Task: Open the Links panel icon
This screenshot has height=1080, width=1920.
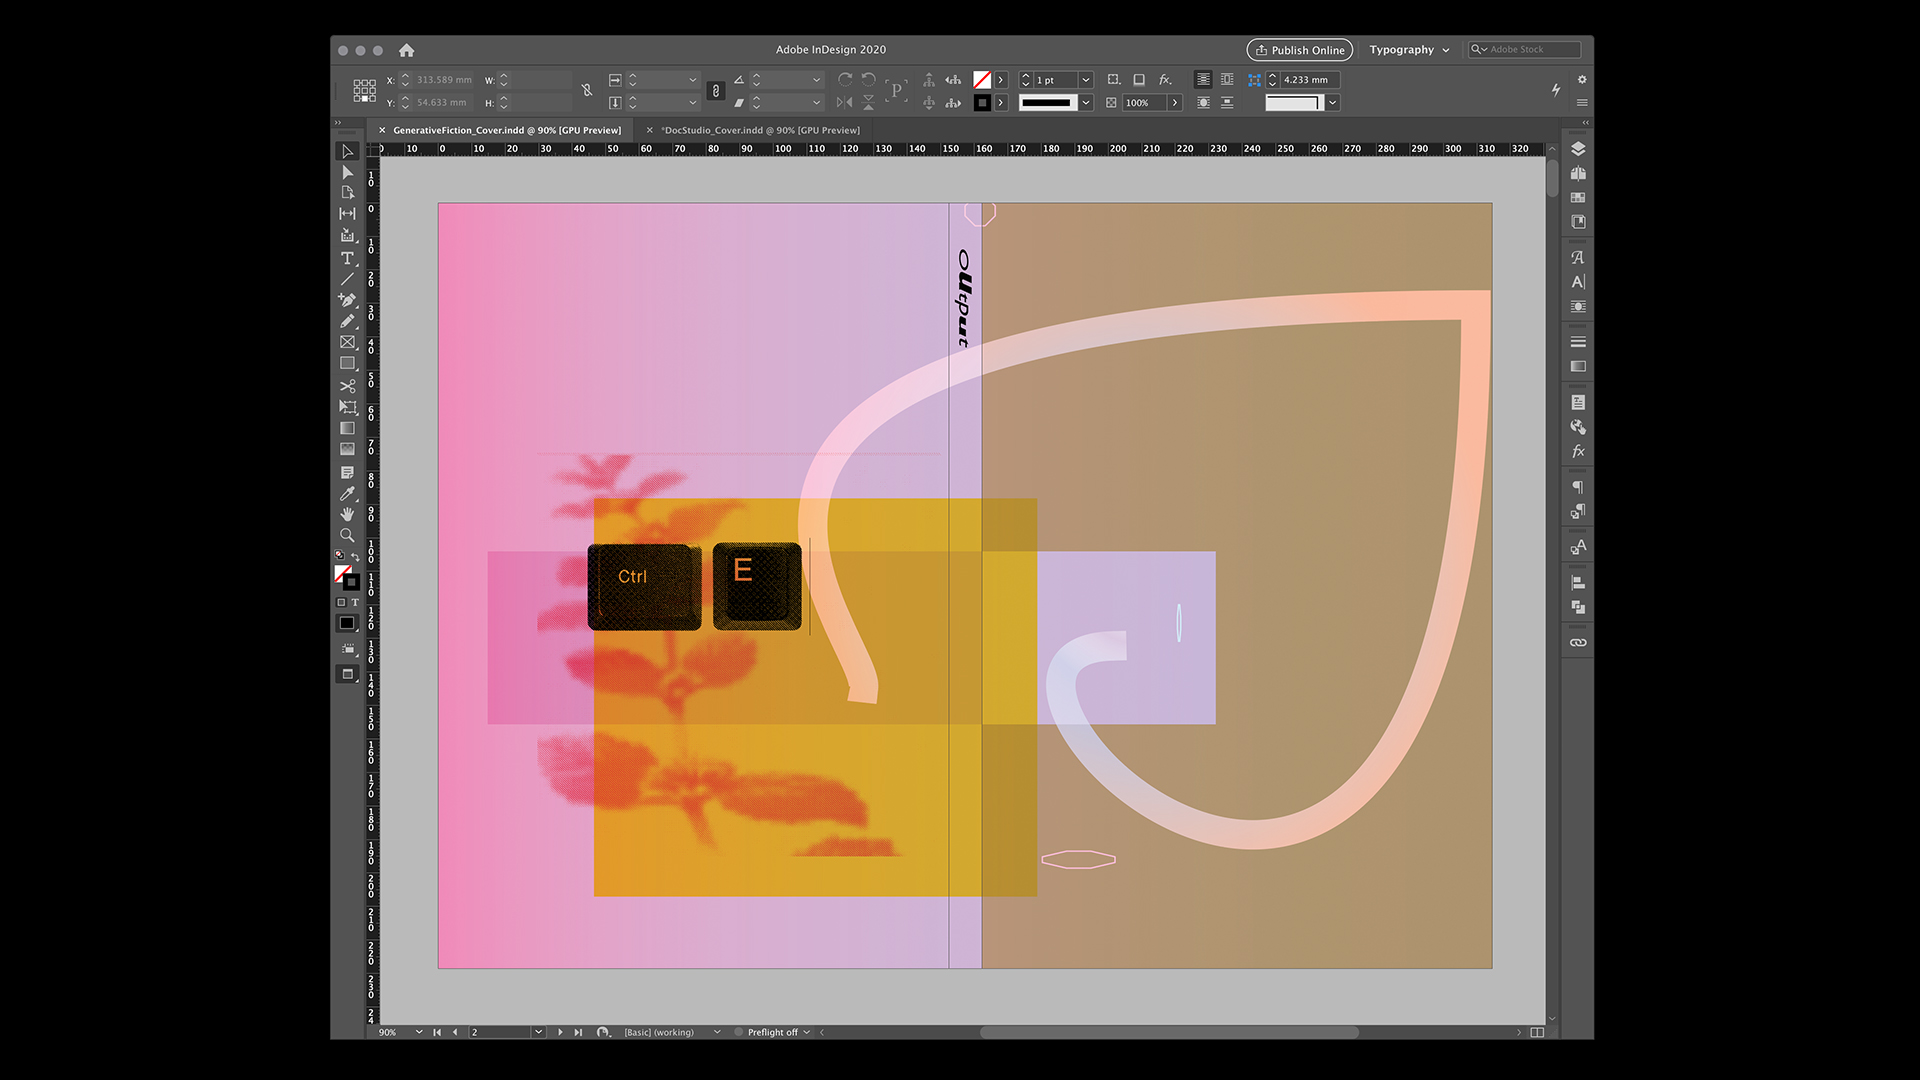Action: [1578, 643]
